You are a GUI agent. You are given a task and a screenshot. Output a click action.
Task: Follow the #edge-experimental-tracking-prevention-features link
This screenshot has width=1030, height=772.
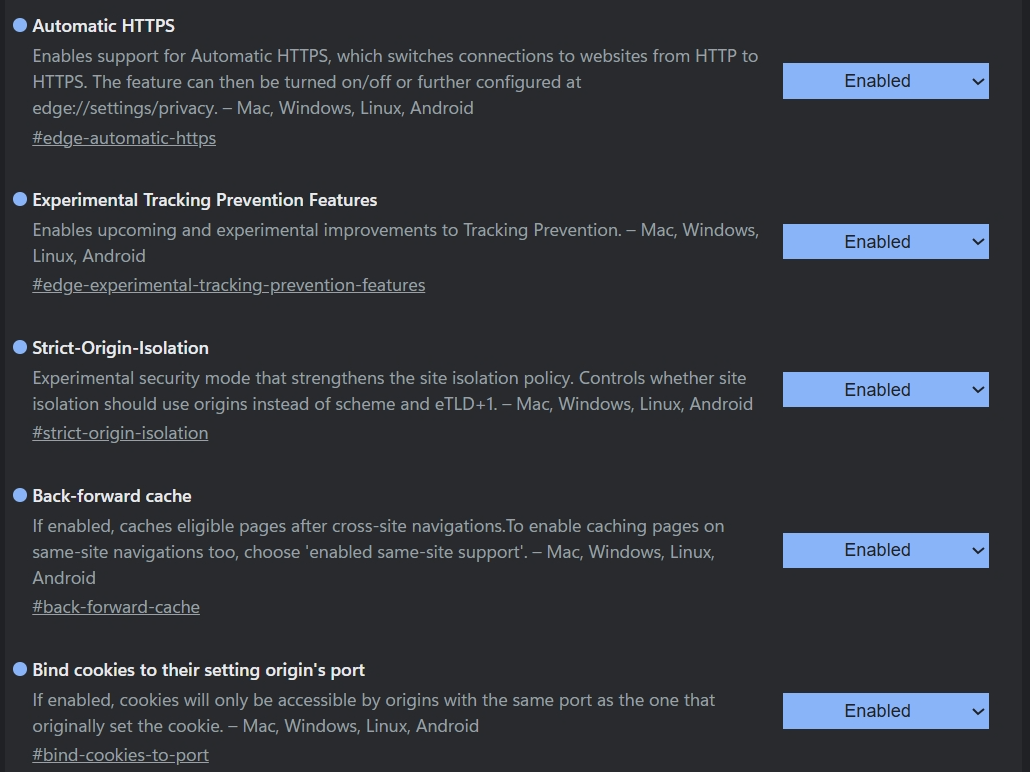click(x=229, y=285)
